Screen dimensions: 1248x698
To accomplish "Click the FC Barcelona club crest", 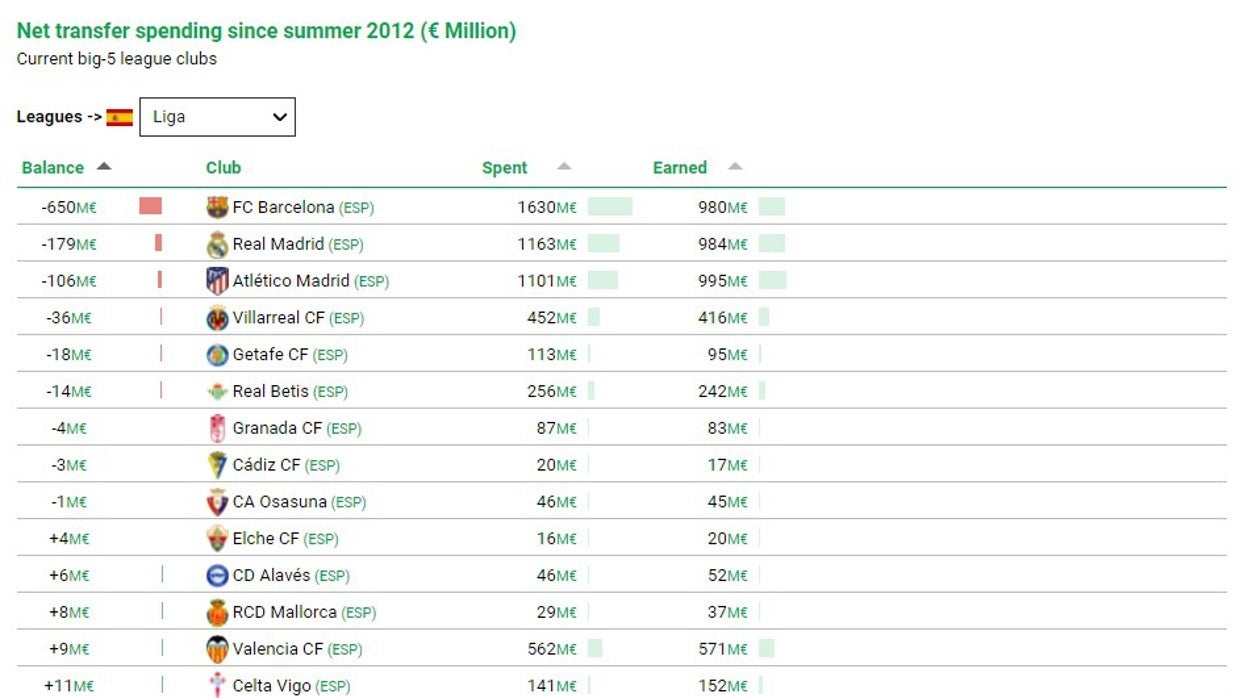I will 217,208.
